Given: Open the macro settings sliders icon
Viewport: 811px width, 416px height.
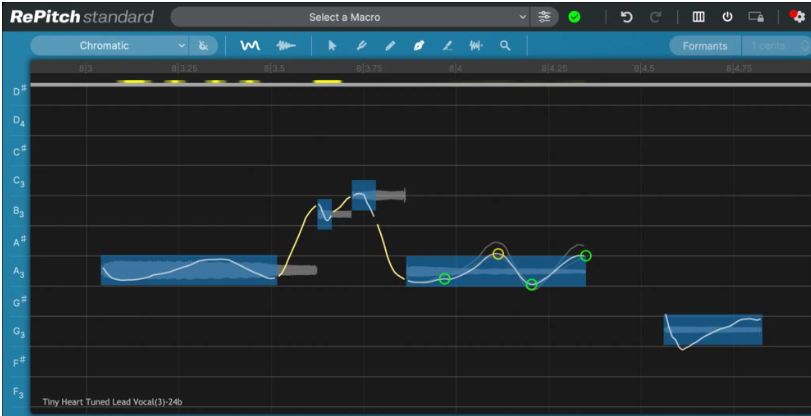Looking at the screenshot, I should (x=545, y=17).
